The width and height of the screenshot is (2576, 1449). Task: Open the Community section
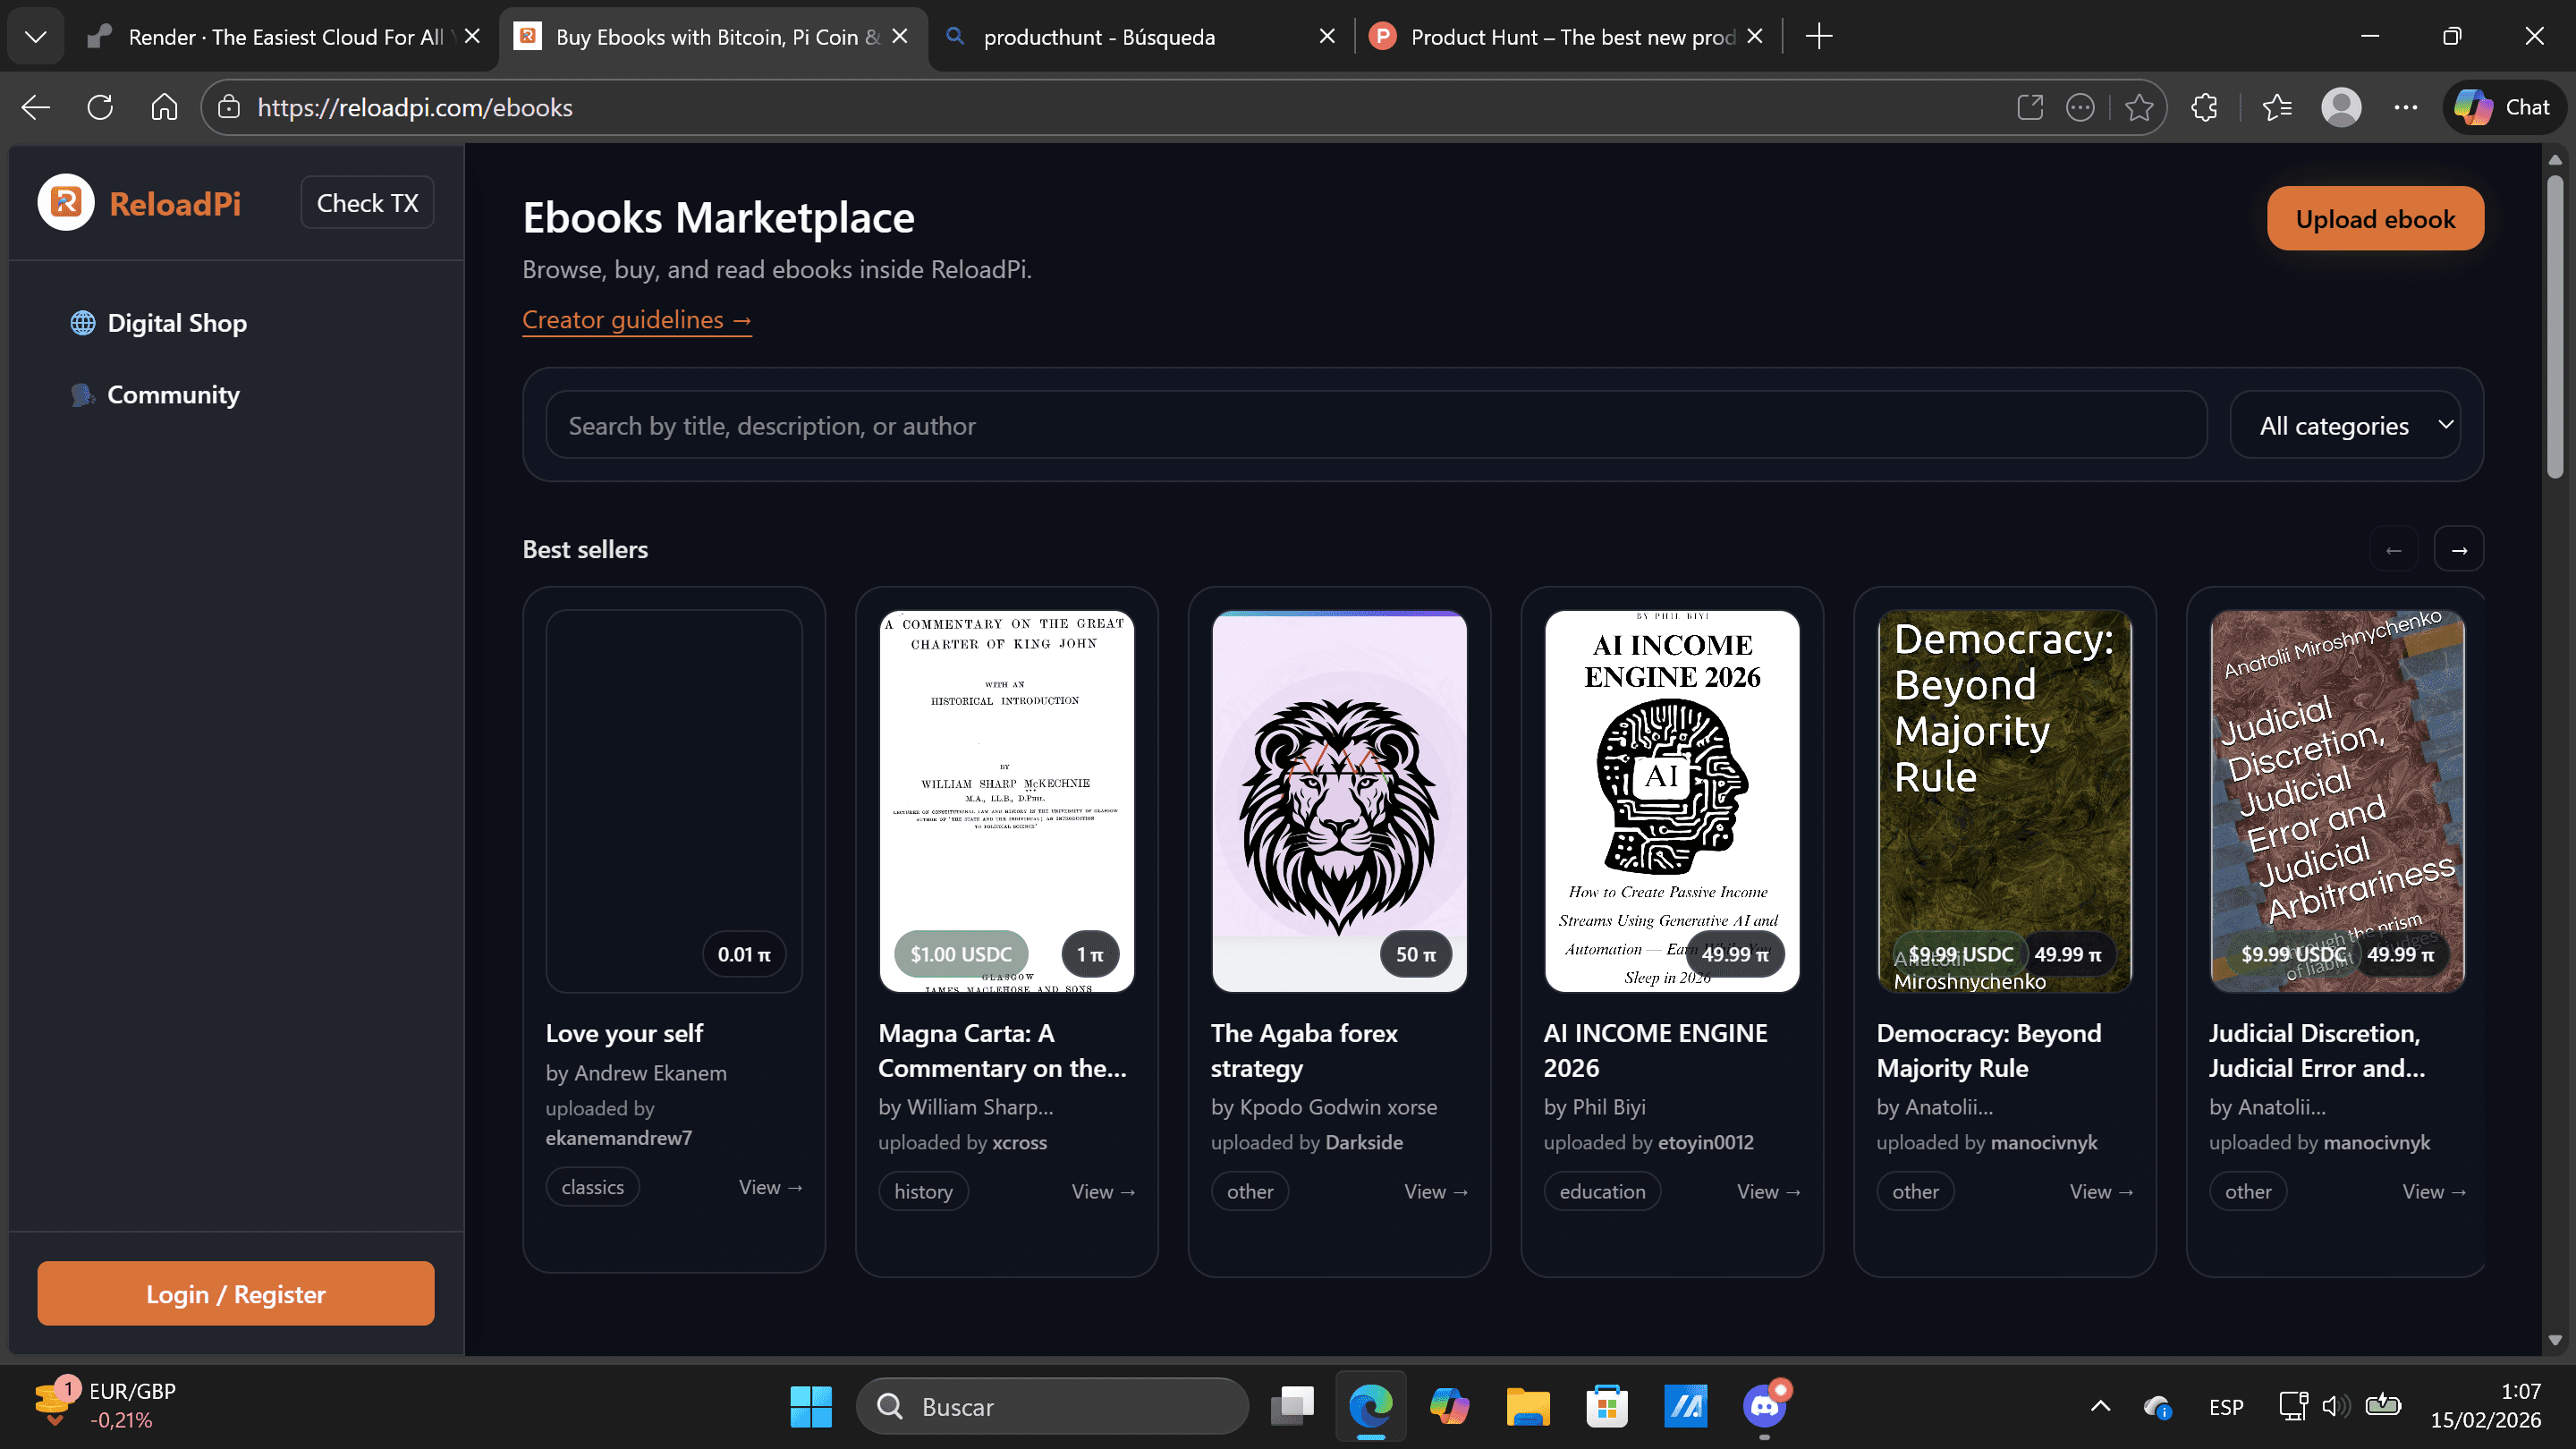point(172,394)
